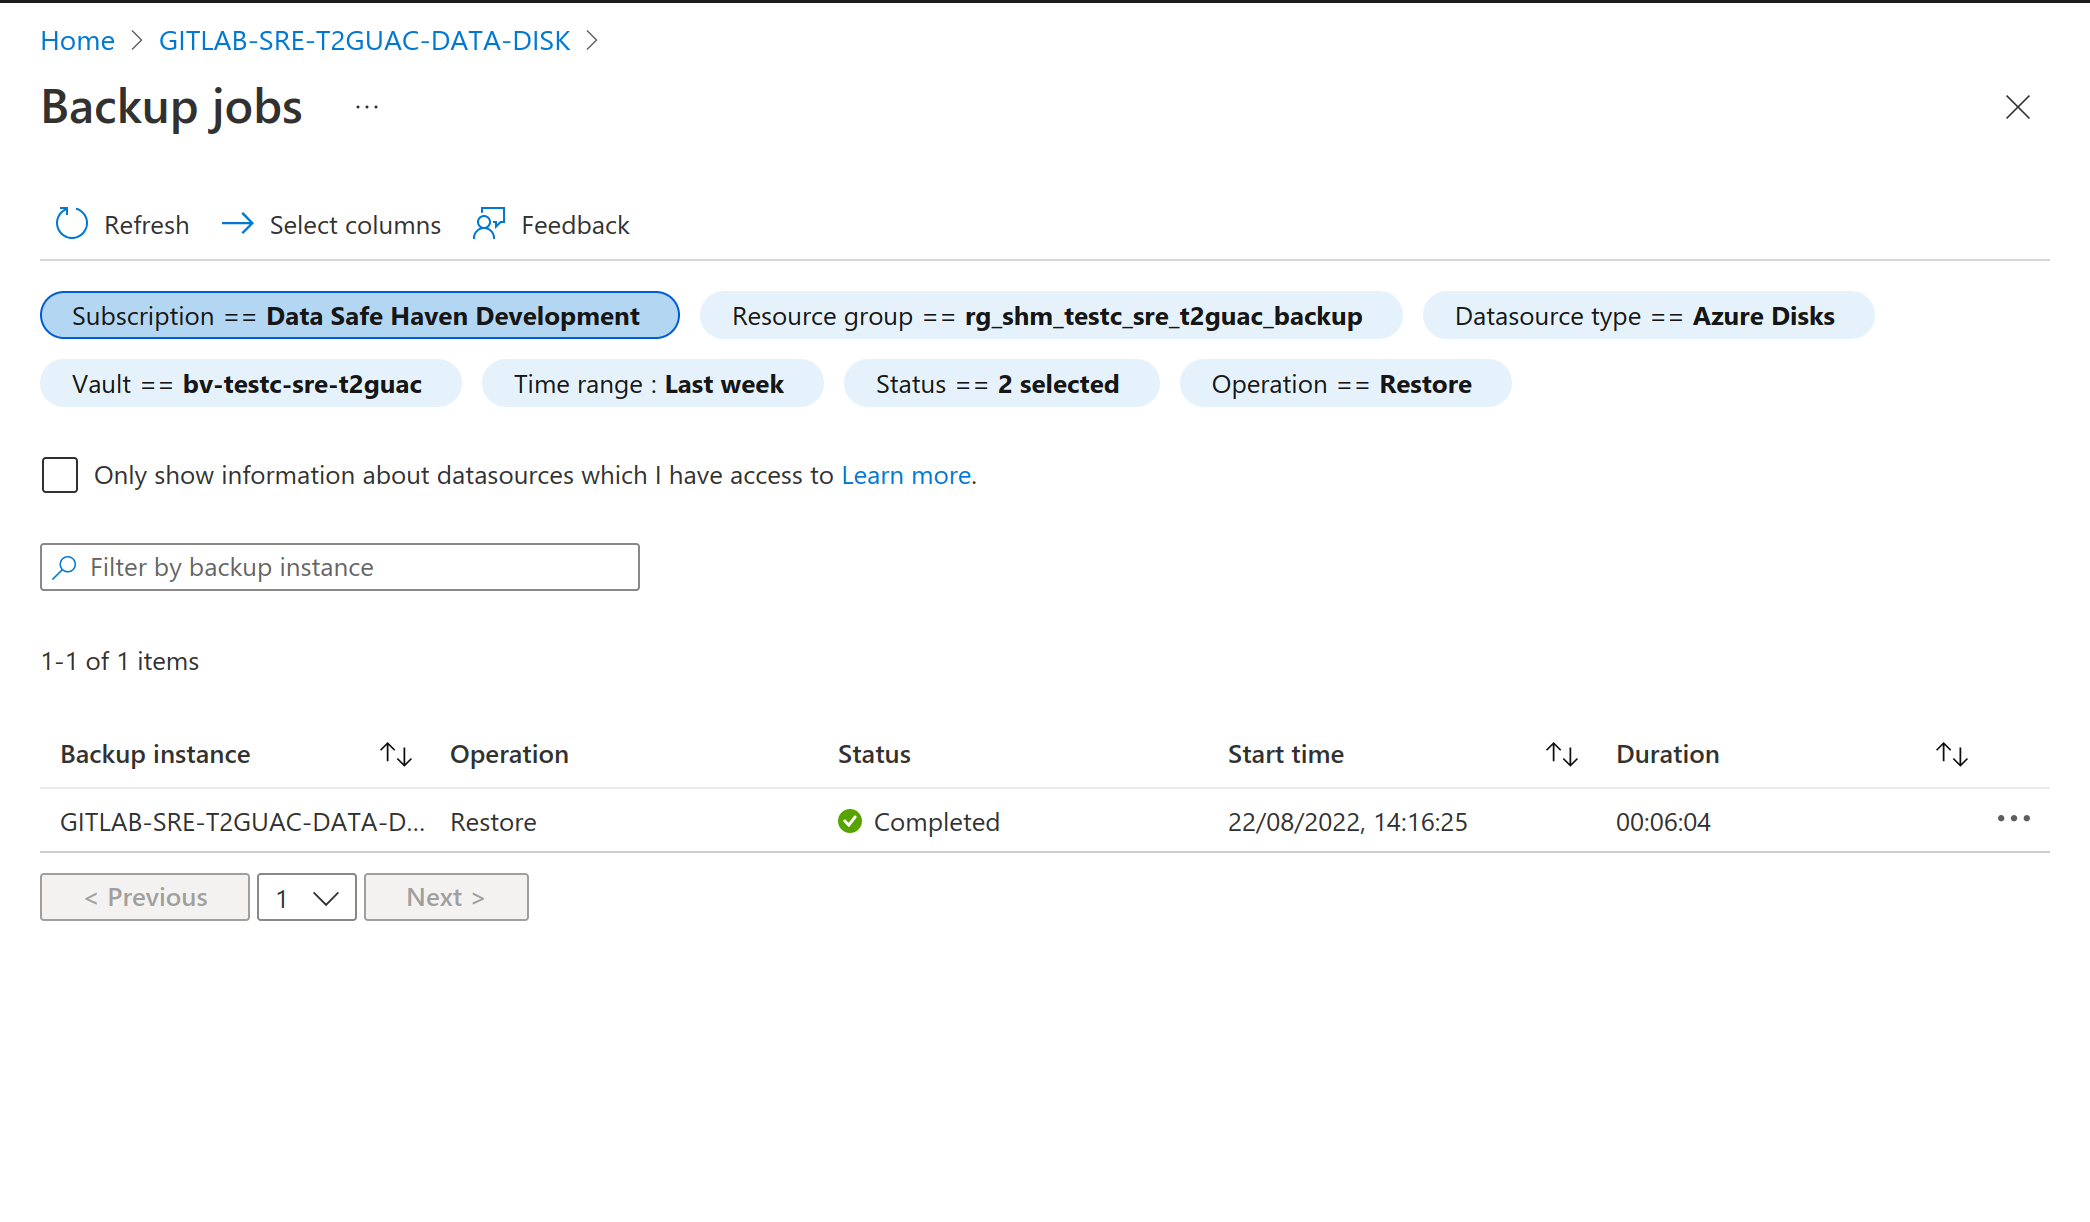Sort by Start time column arrows
The height and width of the screenshot is (1222, 2090).
[1562, 754]
